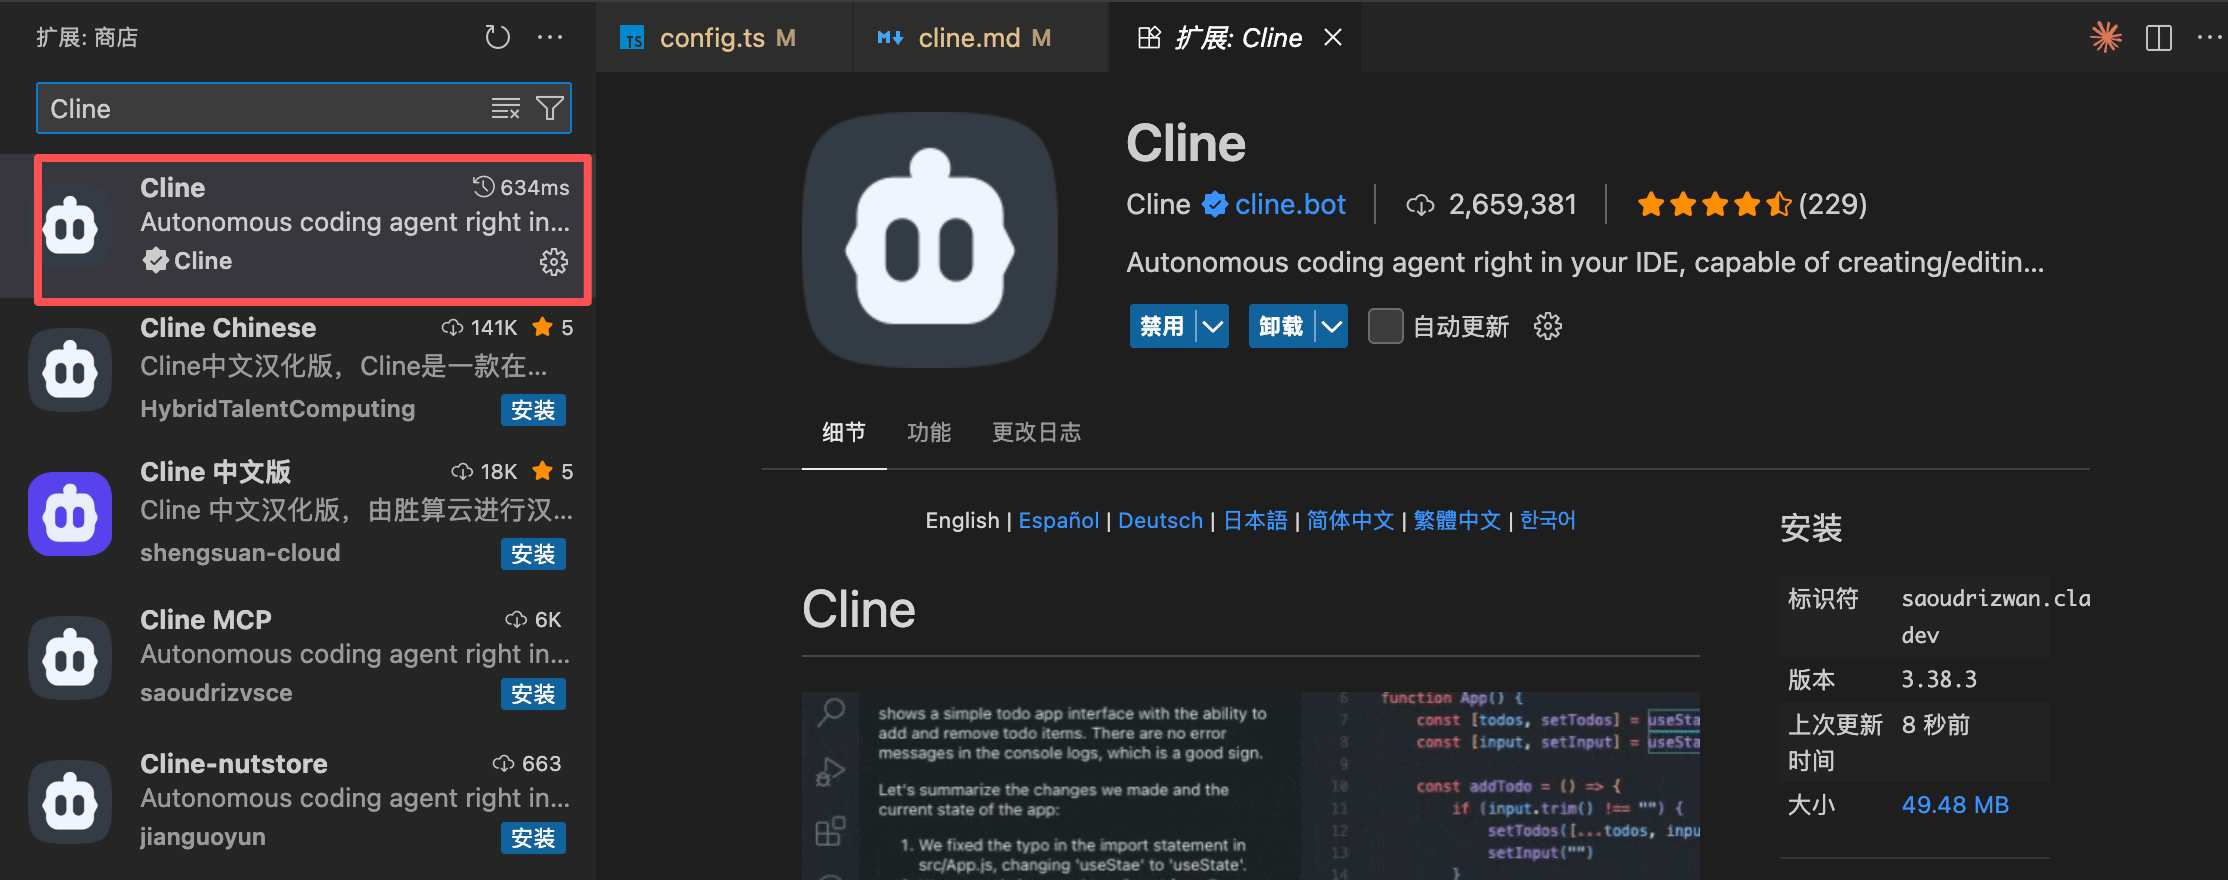Close the 扩展: Cline tab
This screenshot has height=880, width=2228.
[1333, 38]
